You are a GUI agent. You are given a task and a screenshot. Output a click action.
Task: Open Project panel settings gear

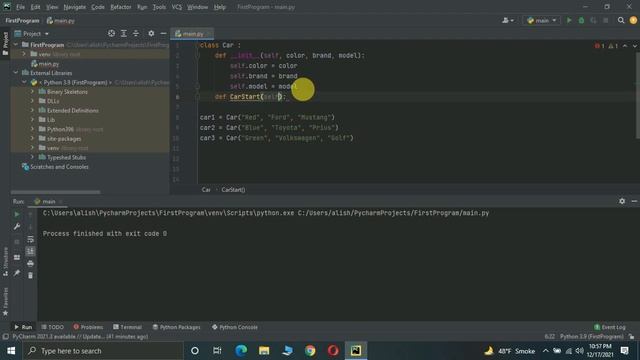pos(151,33)
